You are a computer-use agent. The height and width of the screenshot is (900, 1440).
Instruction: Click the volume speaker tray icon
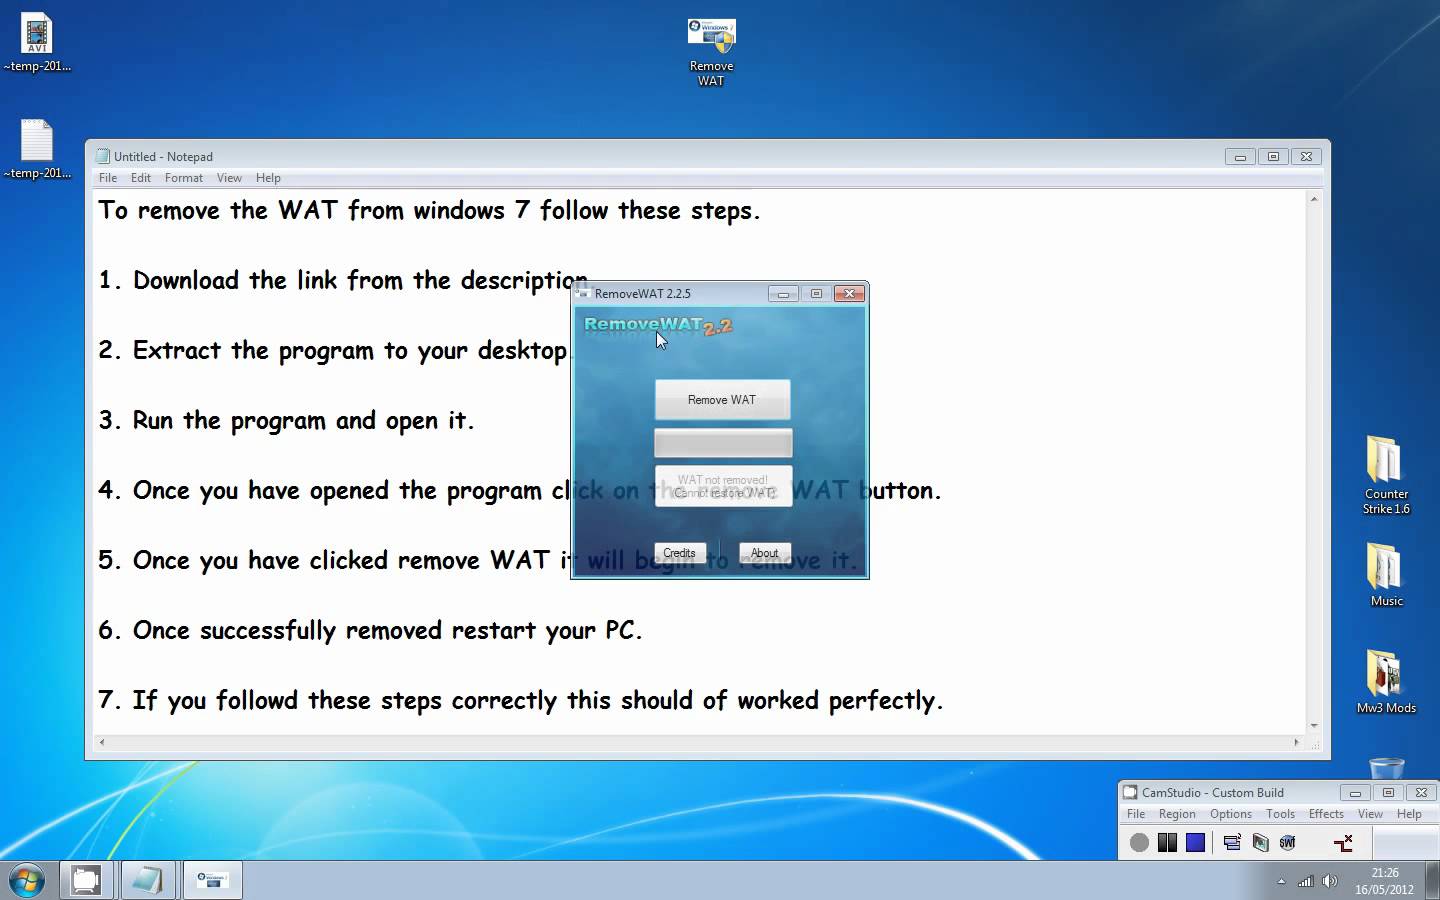tap(1330, 881)
